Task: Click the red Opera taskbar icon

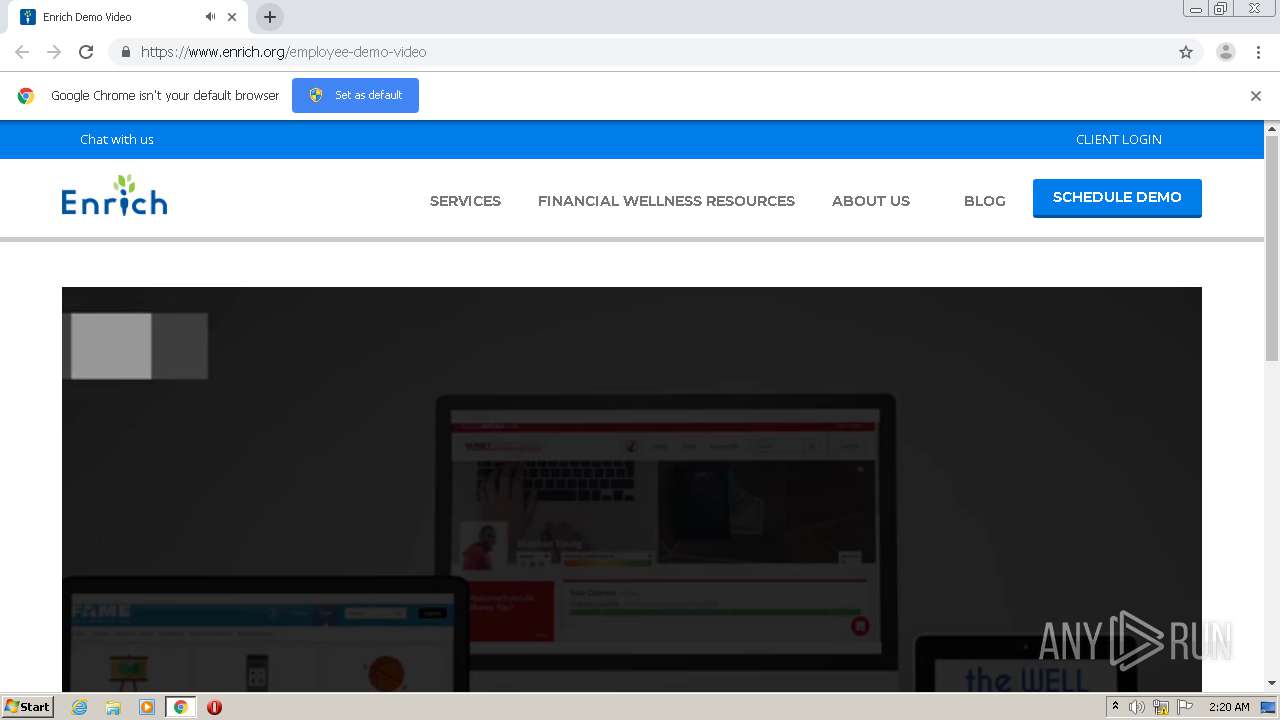Action: coord(214,707)
